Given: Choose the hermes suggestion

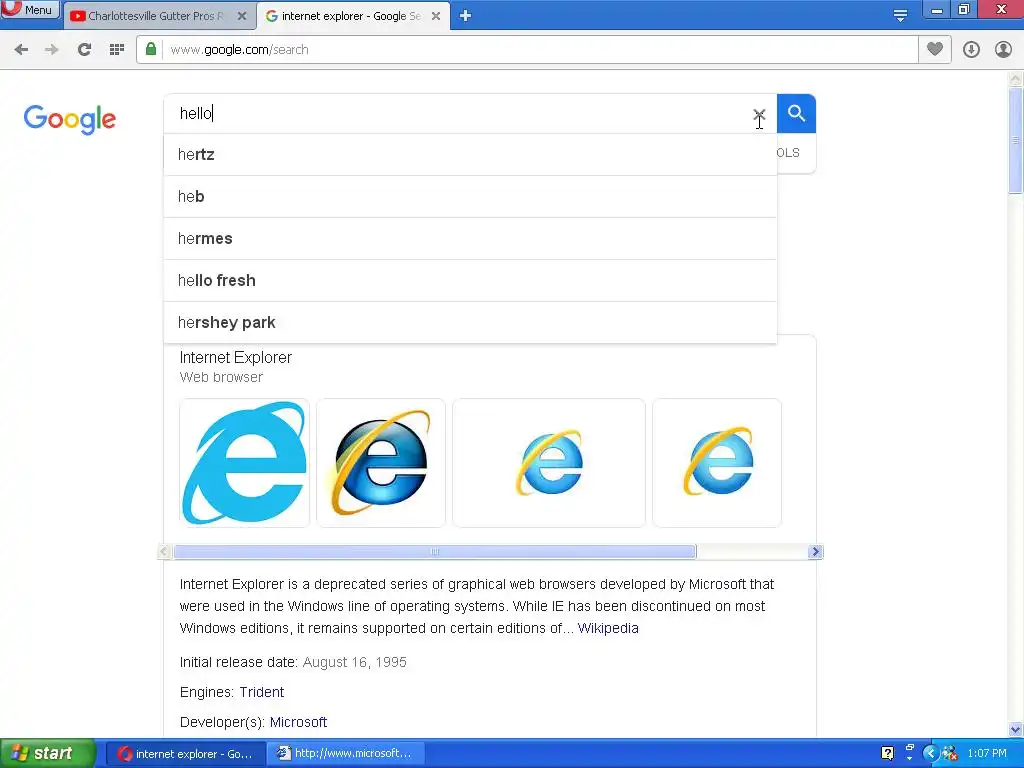Looking at the screenshot, I should tap(470, 238).
